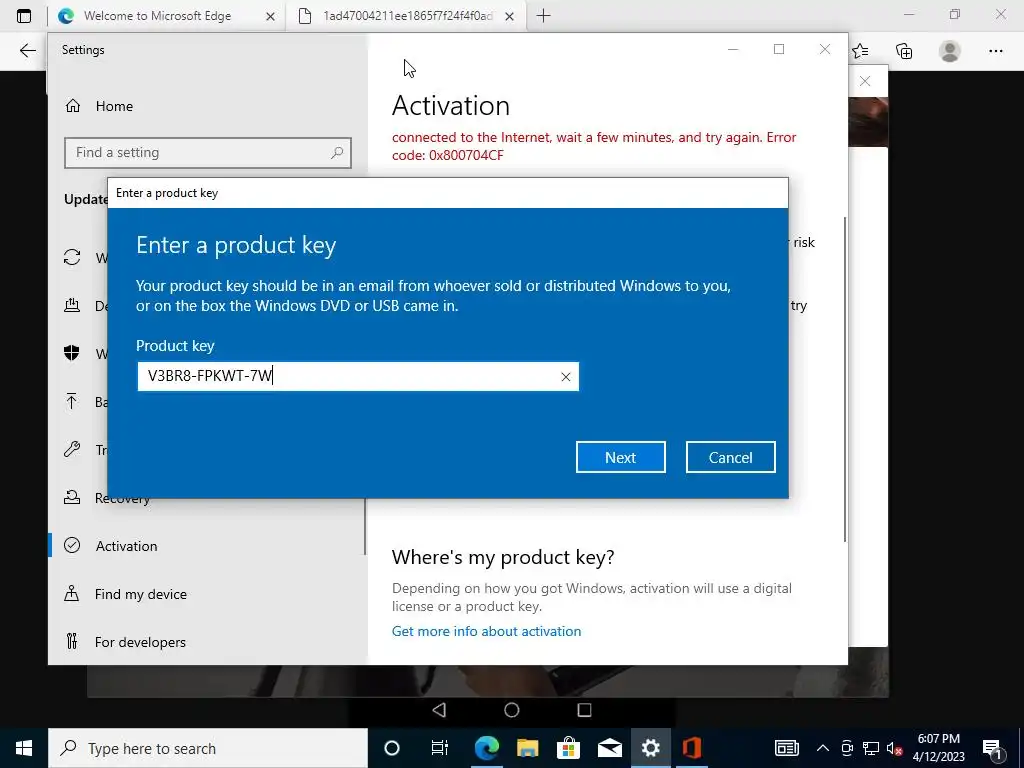
Task: Click the Settings gear on taskbar
Action: coord(650,748)
